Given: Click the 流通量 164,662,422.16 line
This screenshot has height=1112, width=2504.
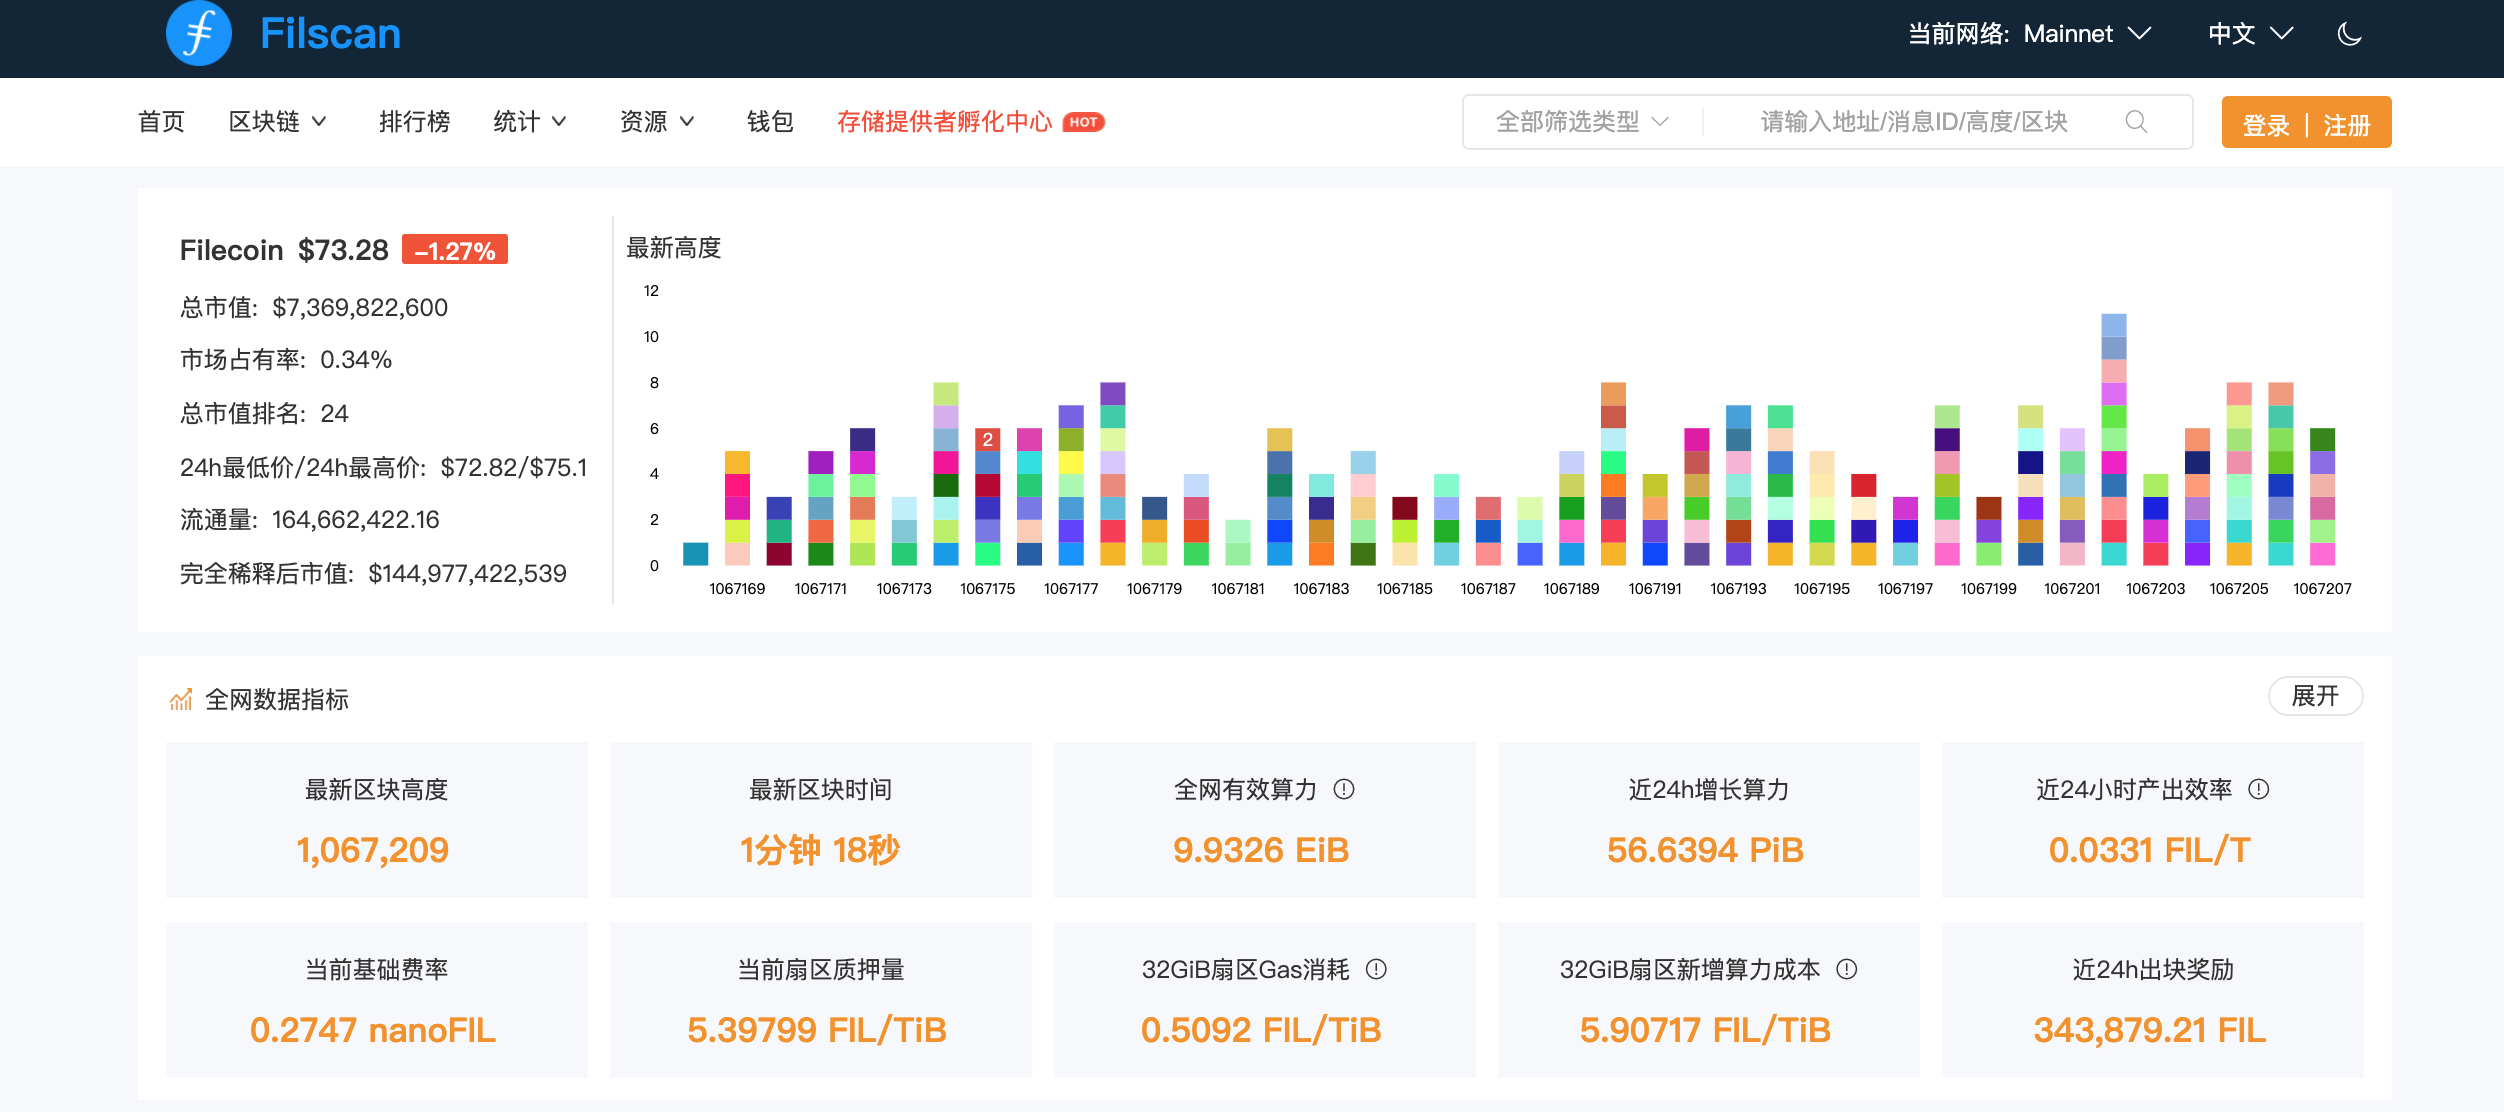Looking at the screenshot, I should [x=310, y=520].
